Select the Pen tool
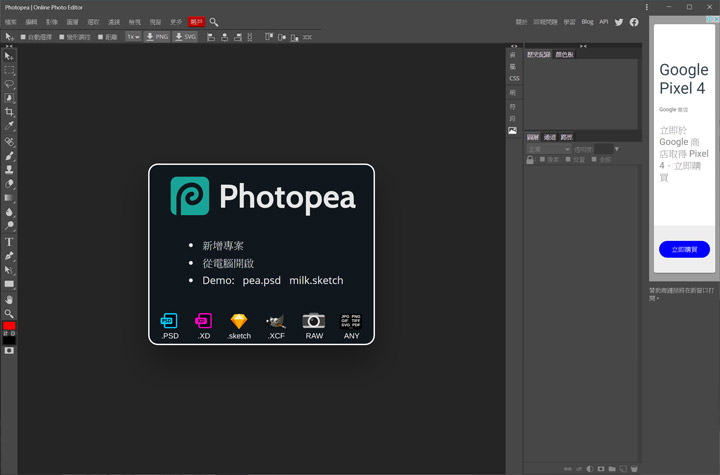Image resolution: width=720 pixels, height=475 pixels. [x=9, y=256]
